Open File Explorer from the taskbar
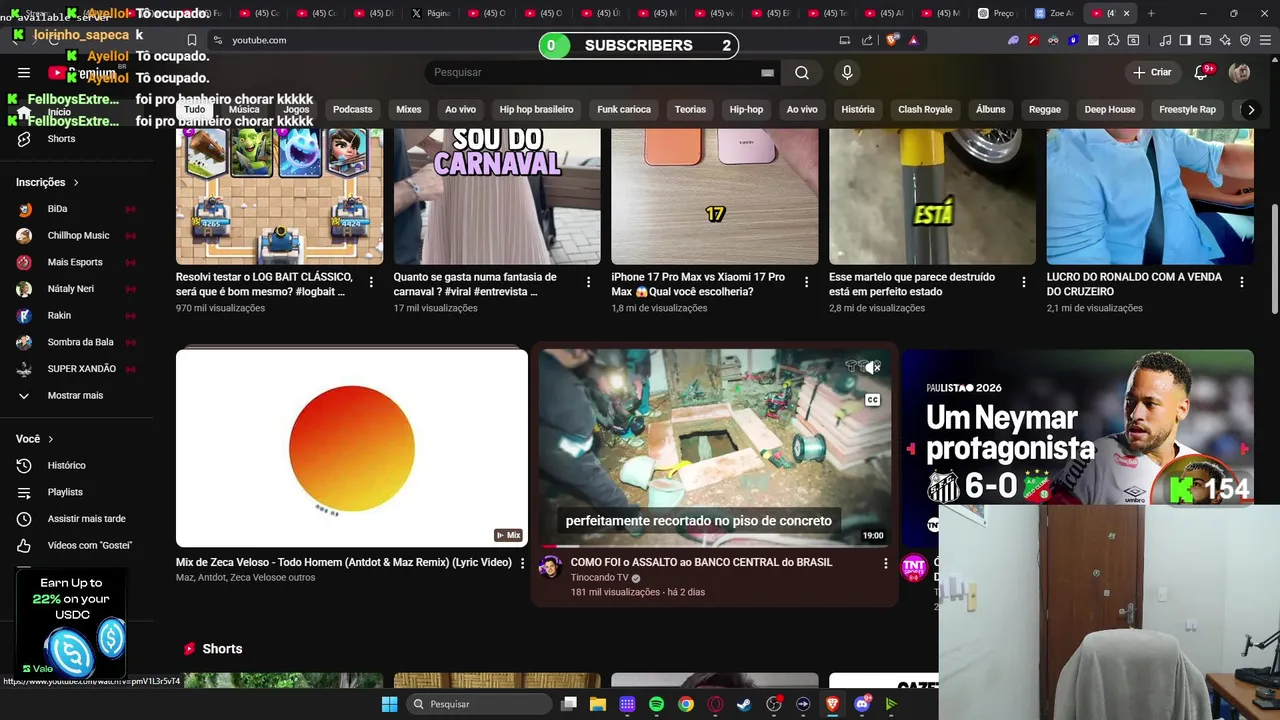Screen dimensions: 1280x720 pos(597,704)
